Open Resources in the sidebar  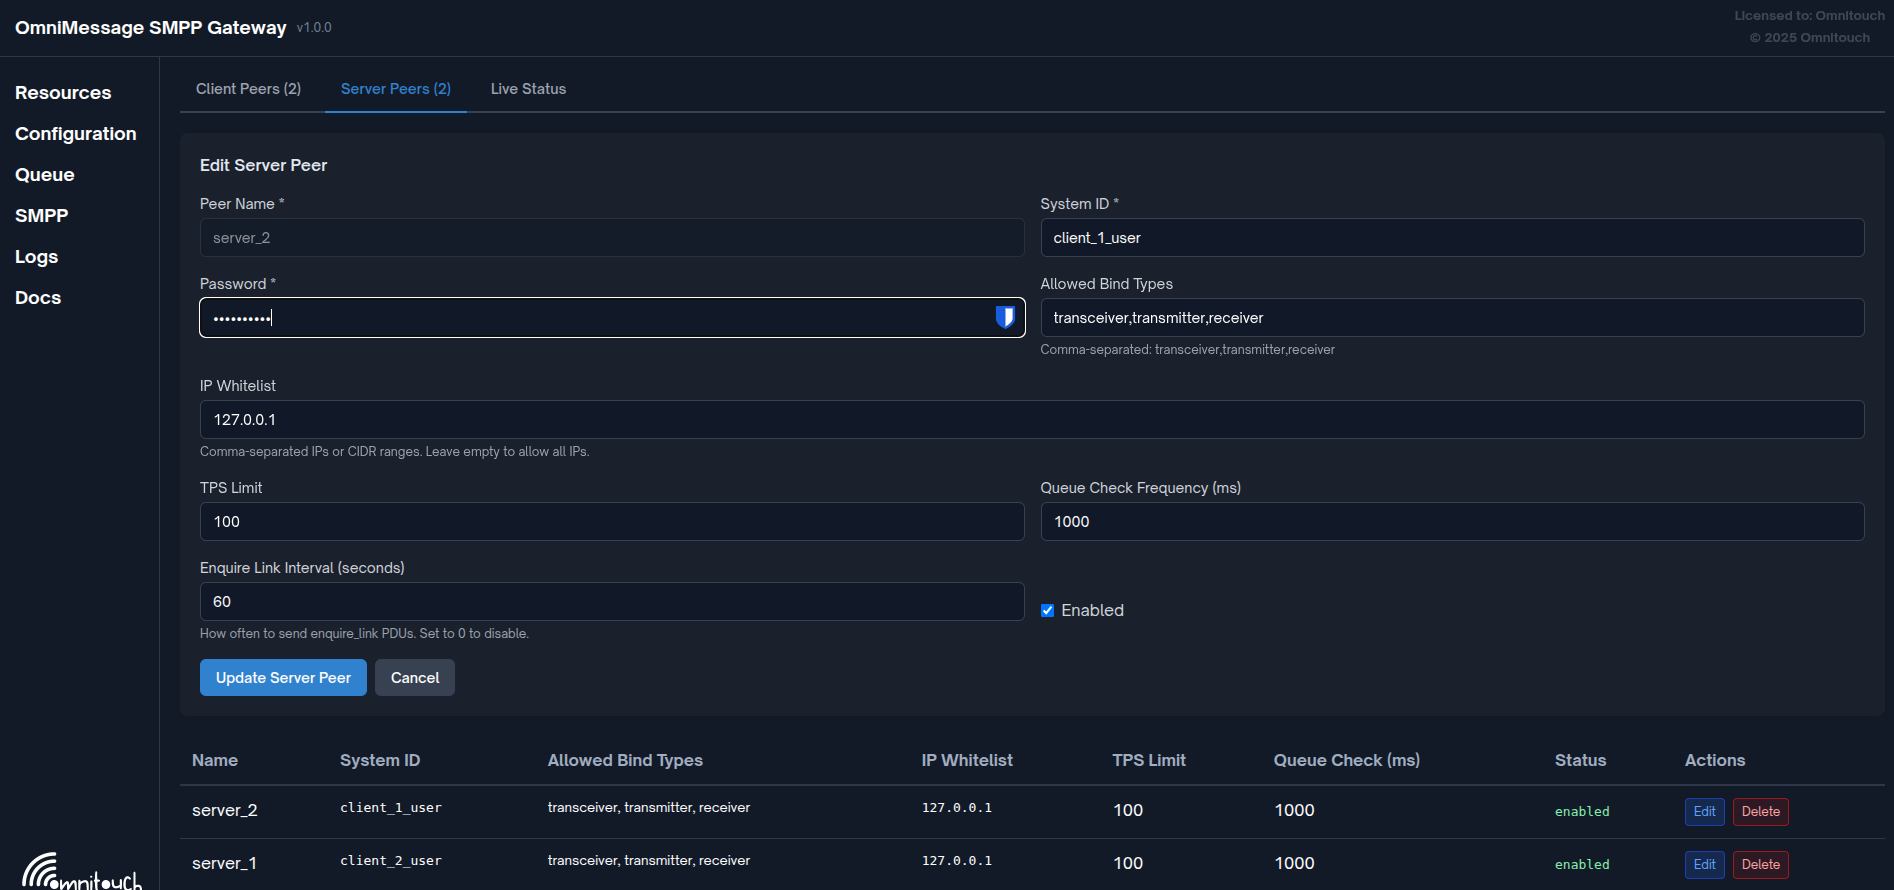coord(63,93)
